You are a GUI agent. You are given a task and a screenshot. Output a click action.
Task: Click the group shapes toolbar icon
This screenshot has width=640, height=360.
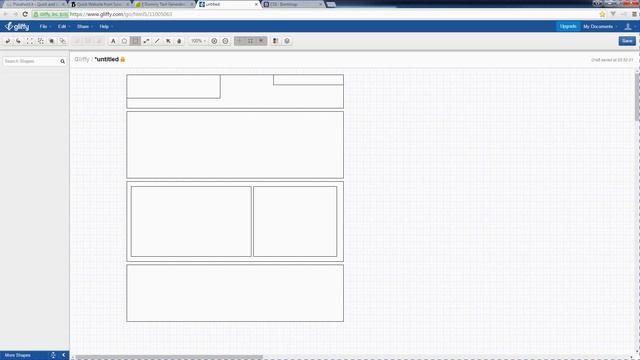(x=30, y=41)
